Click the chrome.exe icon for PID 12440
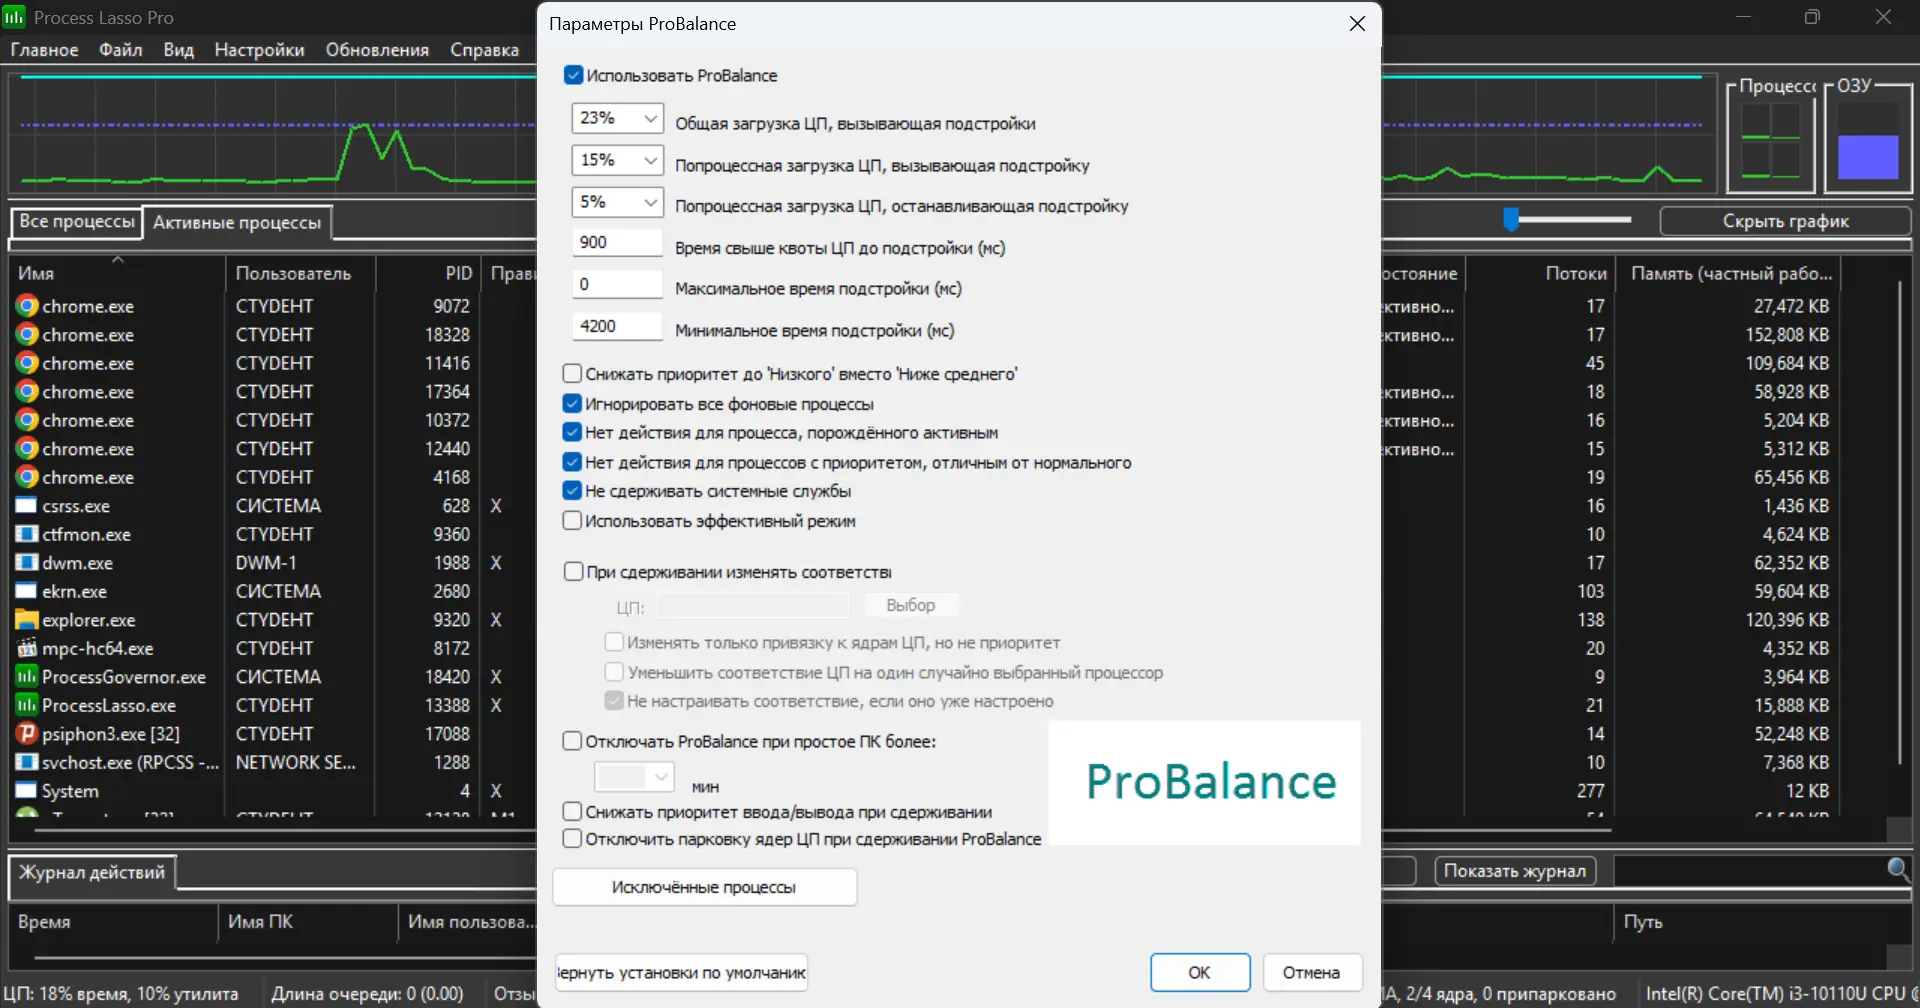1920x1008 pixels. coord(27,448)
